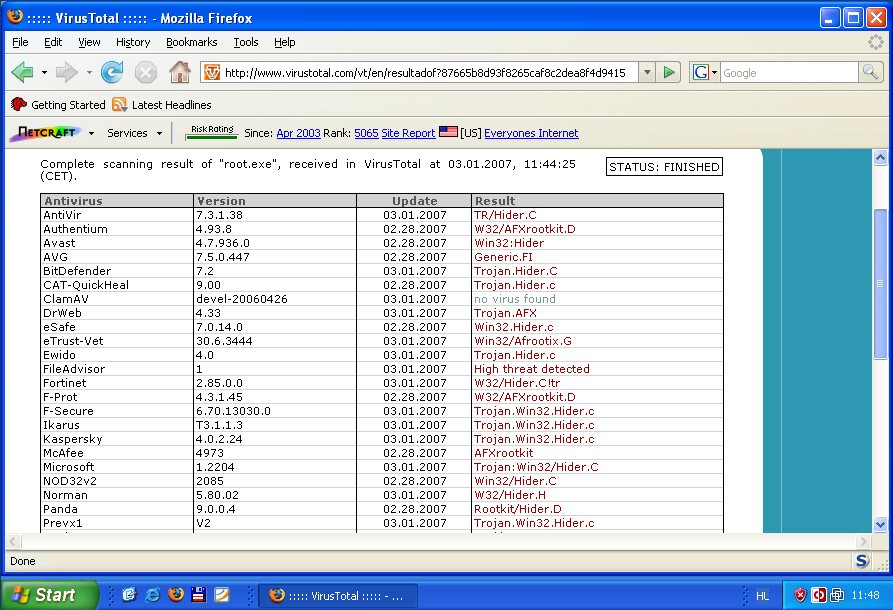
Task: Click the green Go arrow beside the URL
Action: [x=669, y=72]
